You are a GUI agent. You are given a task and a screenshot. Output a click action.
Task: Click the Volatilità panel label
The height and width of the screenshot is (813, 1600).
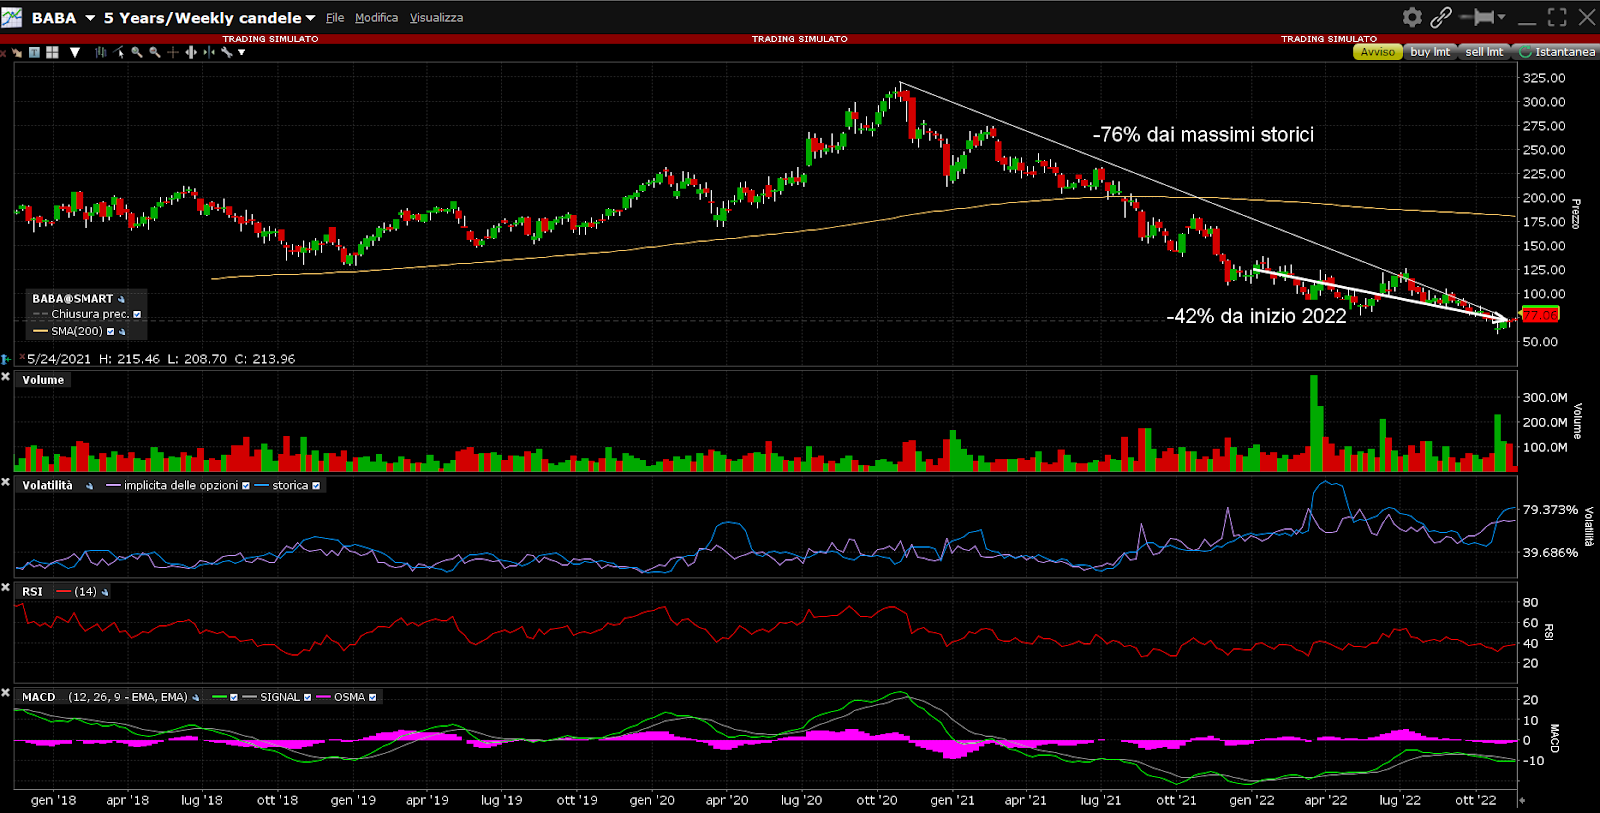[47, 486]
